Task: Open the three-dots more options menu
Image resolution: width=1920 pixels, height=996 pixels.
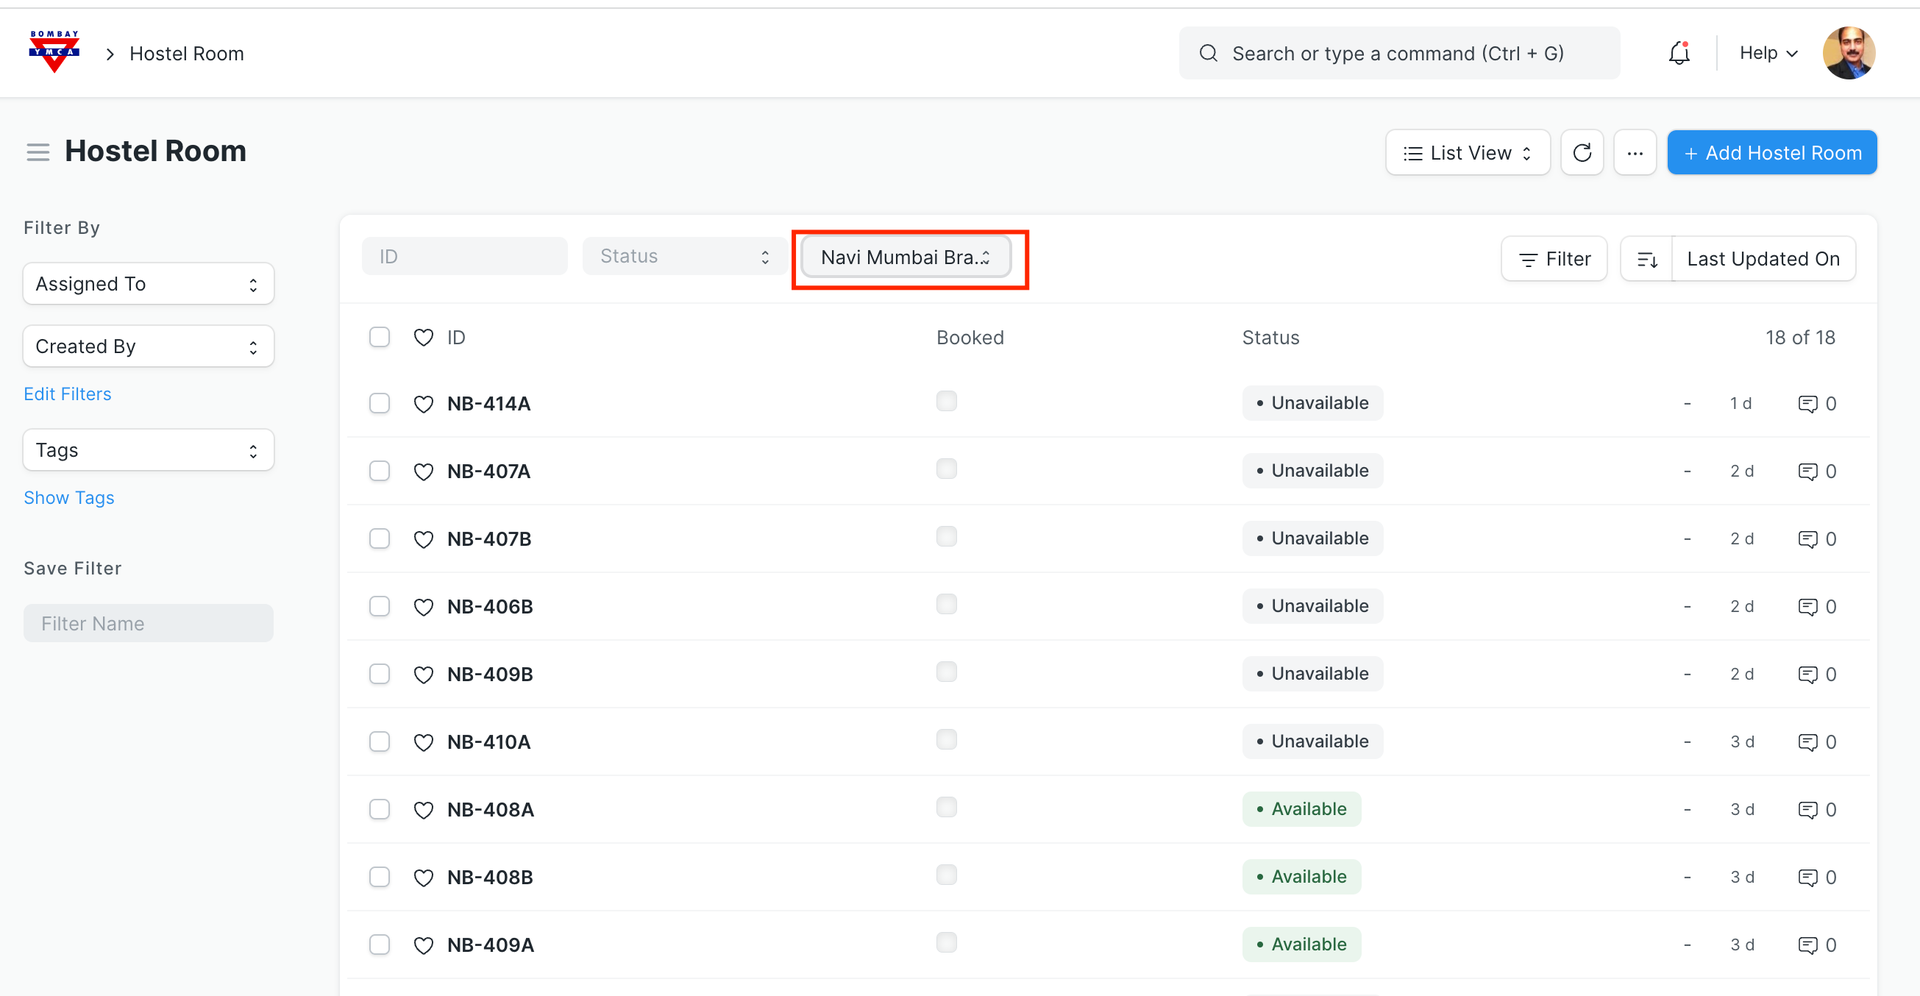Action: pyautogui.click(x=1635, y=153)
